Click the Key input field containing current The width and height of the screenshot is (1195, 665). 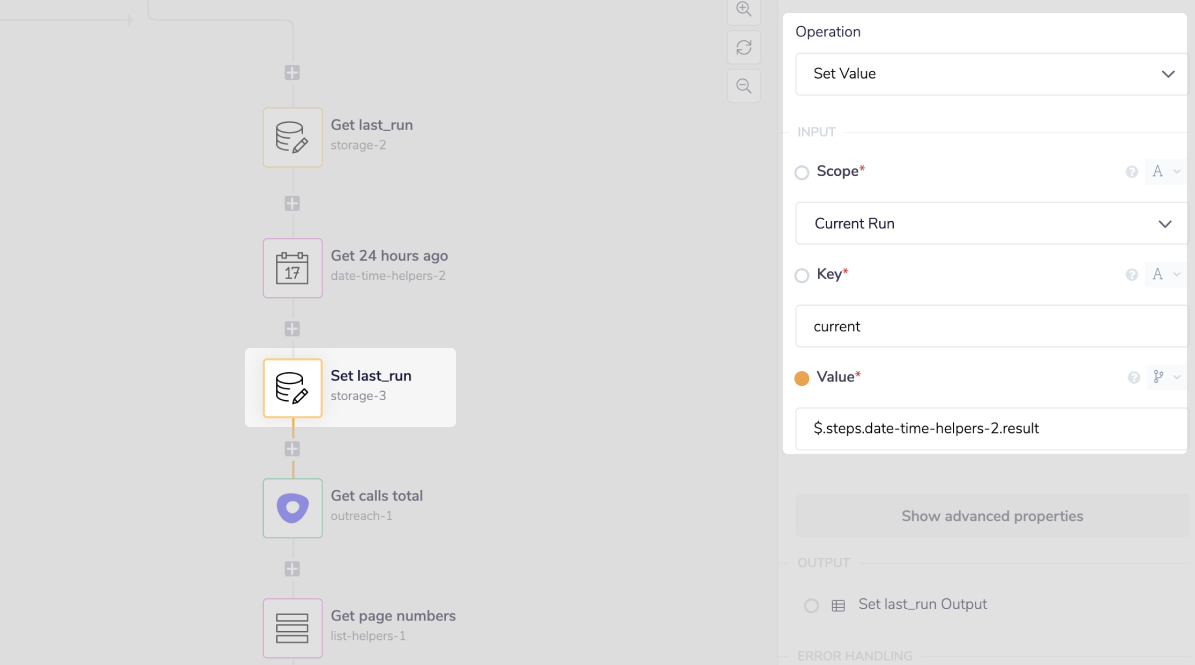pos(990,327)
